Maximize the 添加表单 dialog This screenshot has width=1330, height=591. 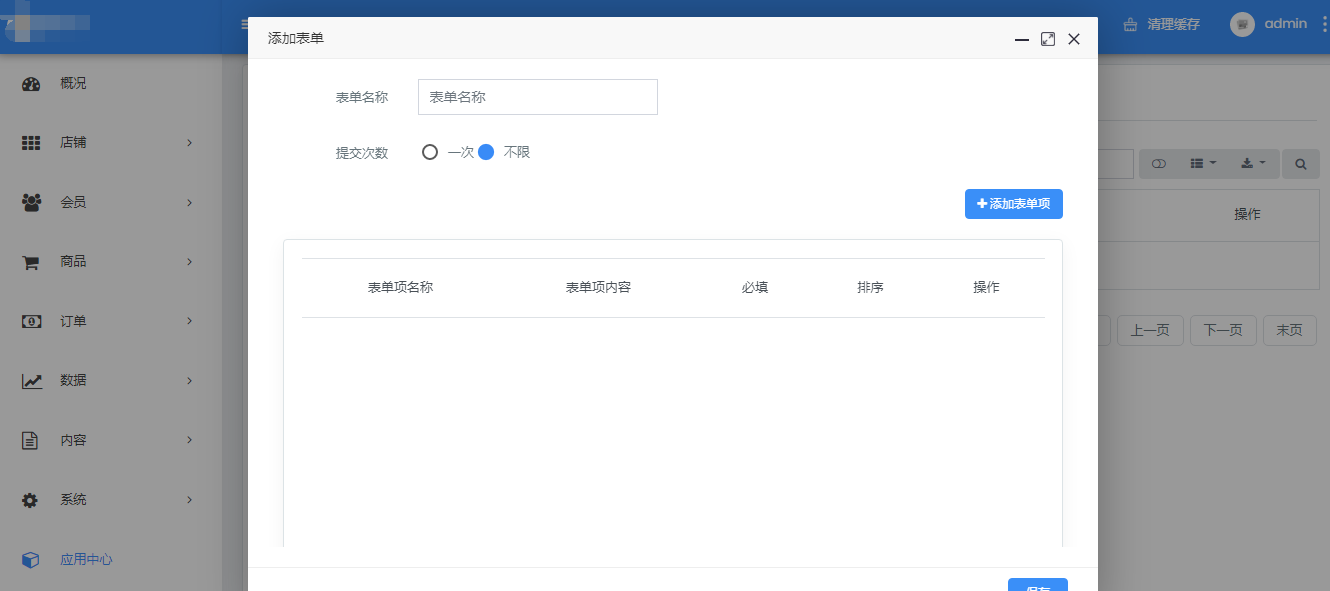tap(1048, 39)
